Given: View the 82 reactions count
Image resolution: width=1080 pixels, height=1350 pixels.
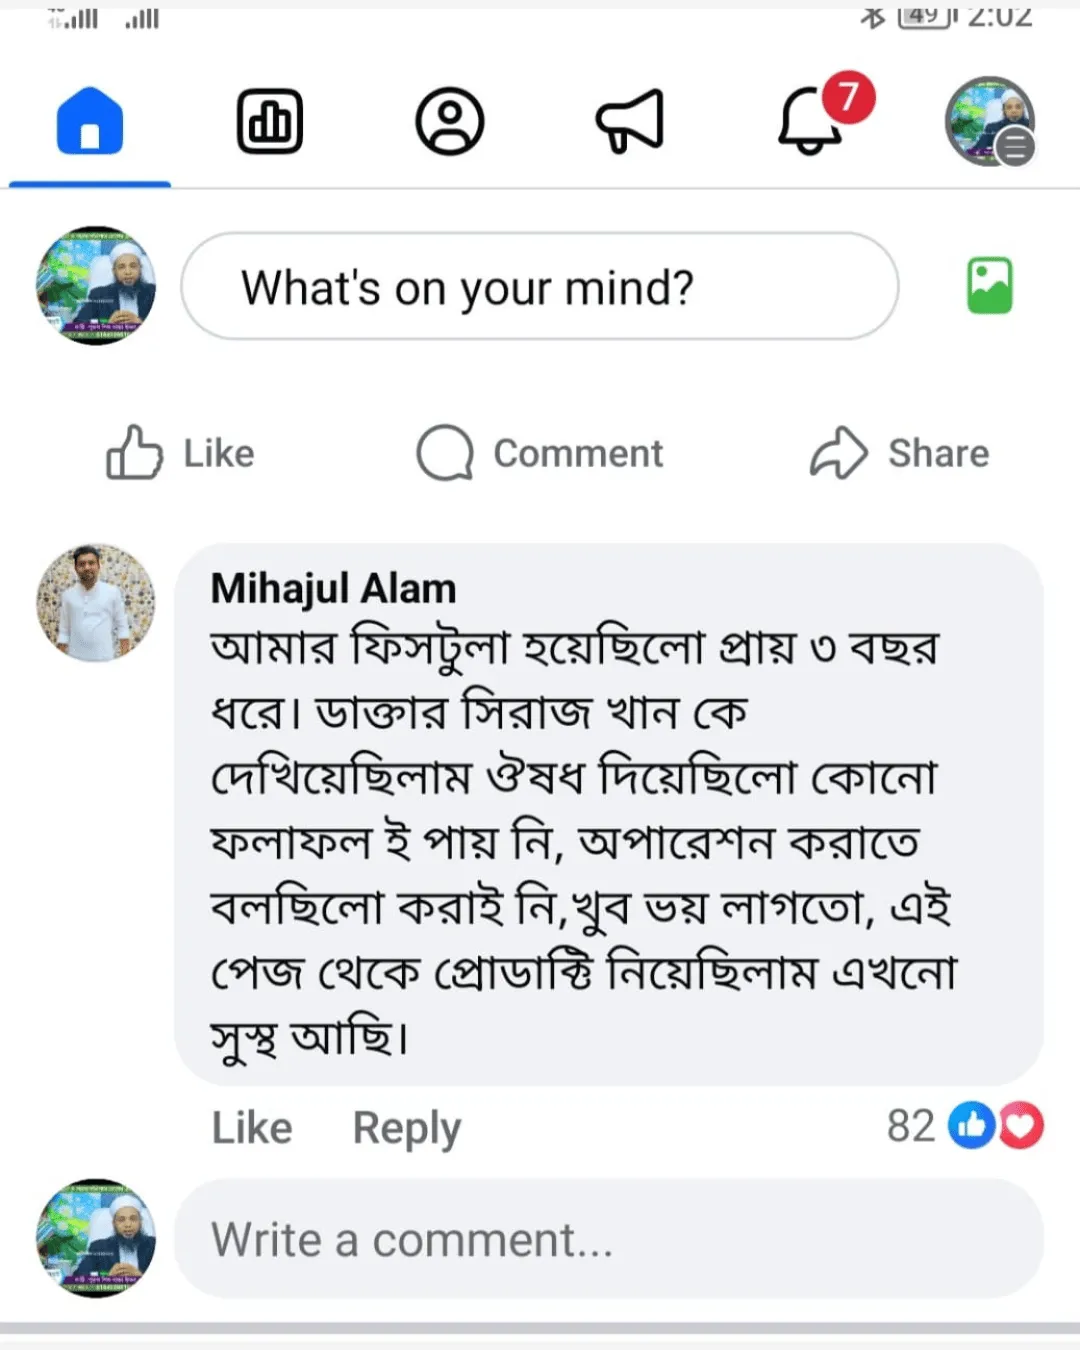Looking at the screenshot, I should pos(910,1126).
